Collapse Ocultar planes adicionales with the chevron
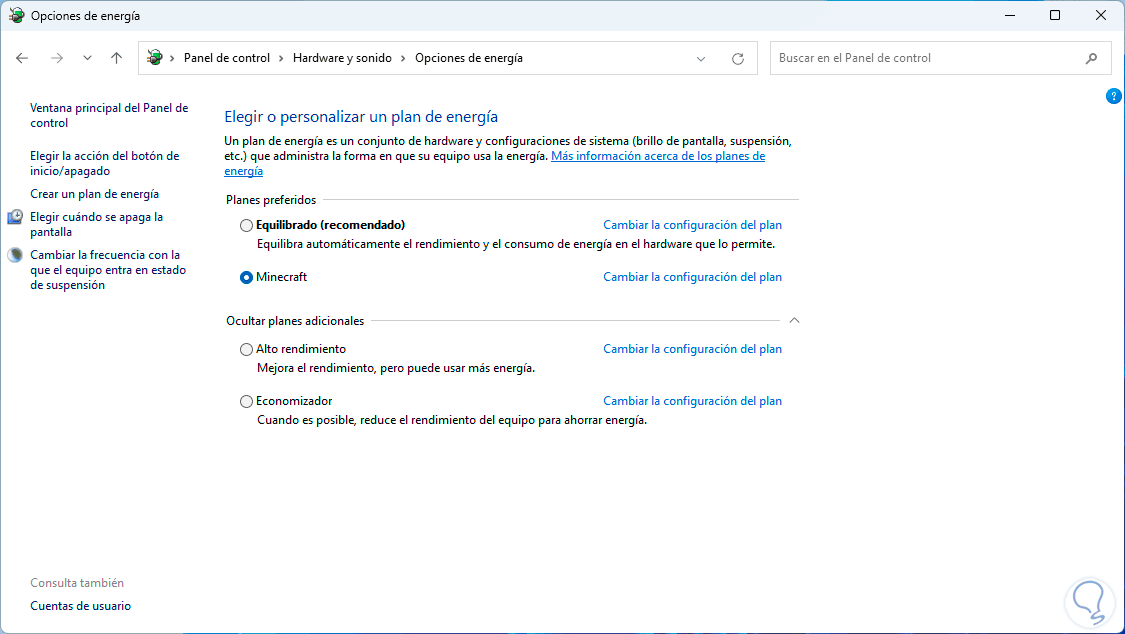The image size is (1125, 634). coord(794,321)
